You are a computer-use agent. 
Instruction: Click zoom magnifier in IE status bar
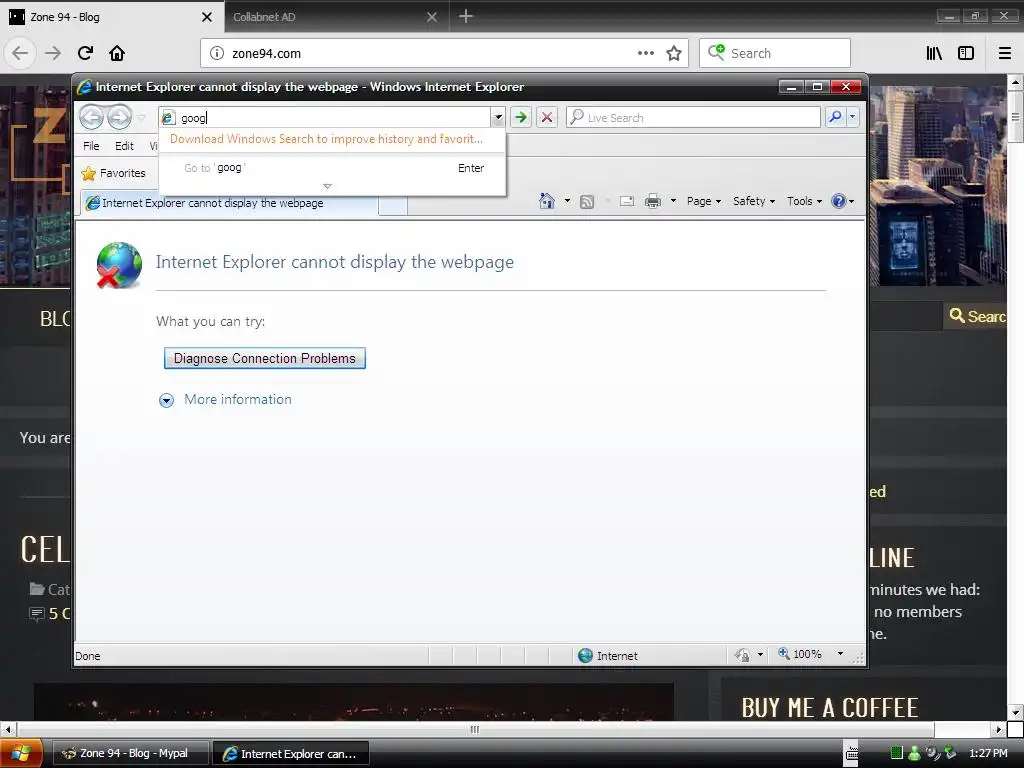click(784, 654)
